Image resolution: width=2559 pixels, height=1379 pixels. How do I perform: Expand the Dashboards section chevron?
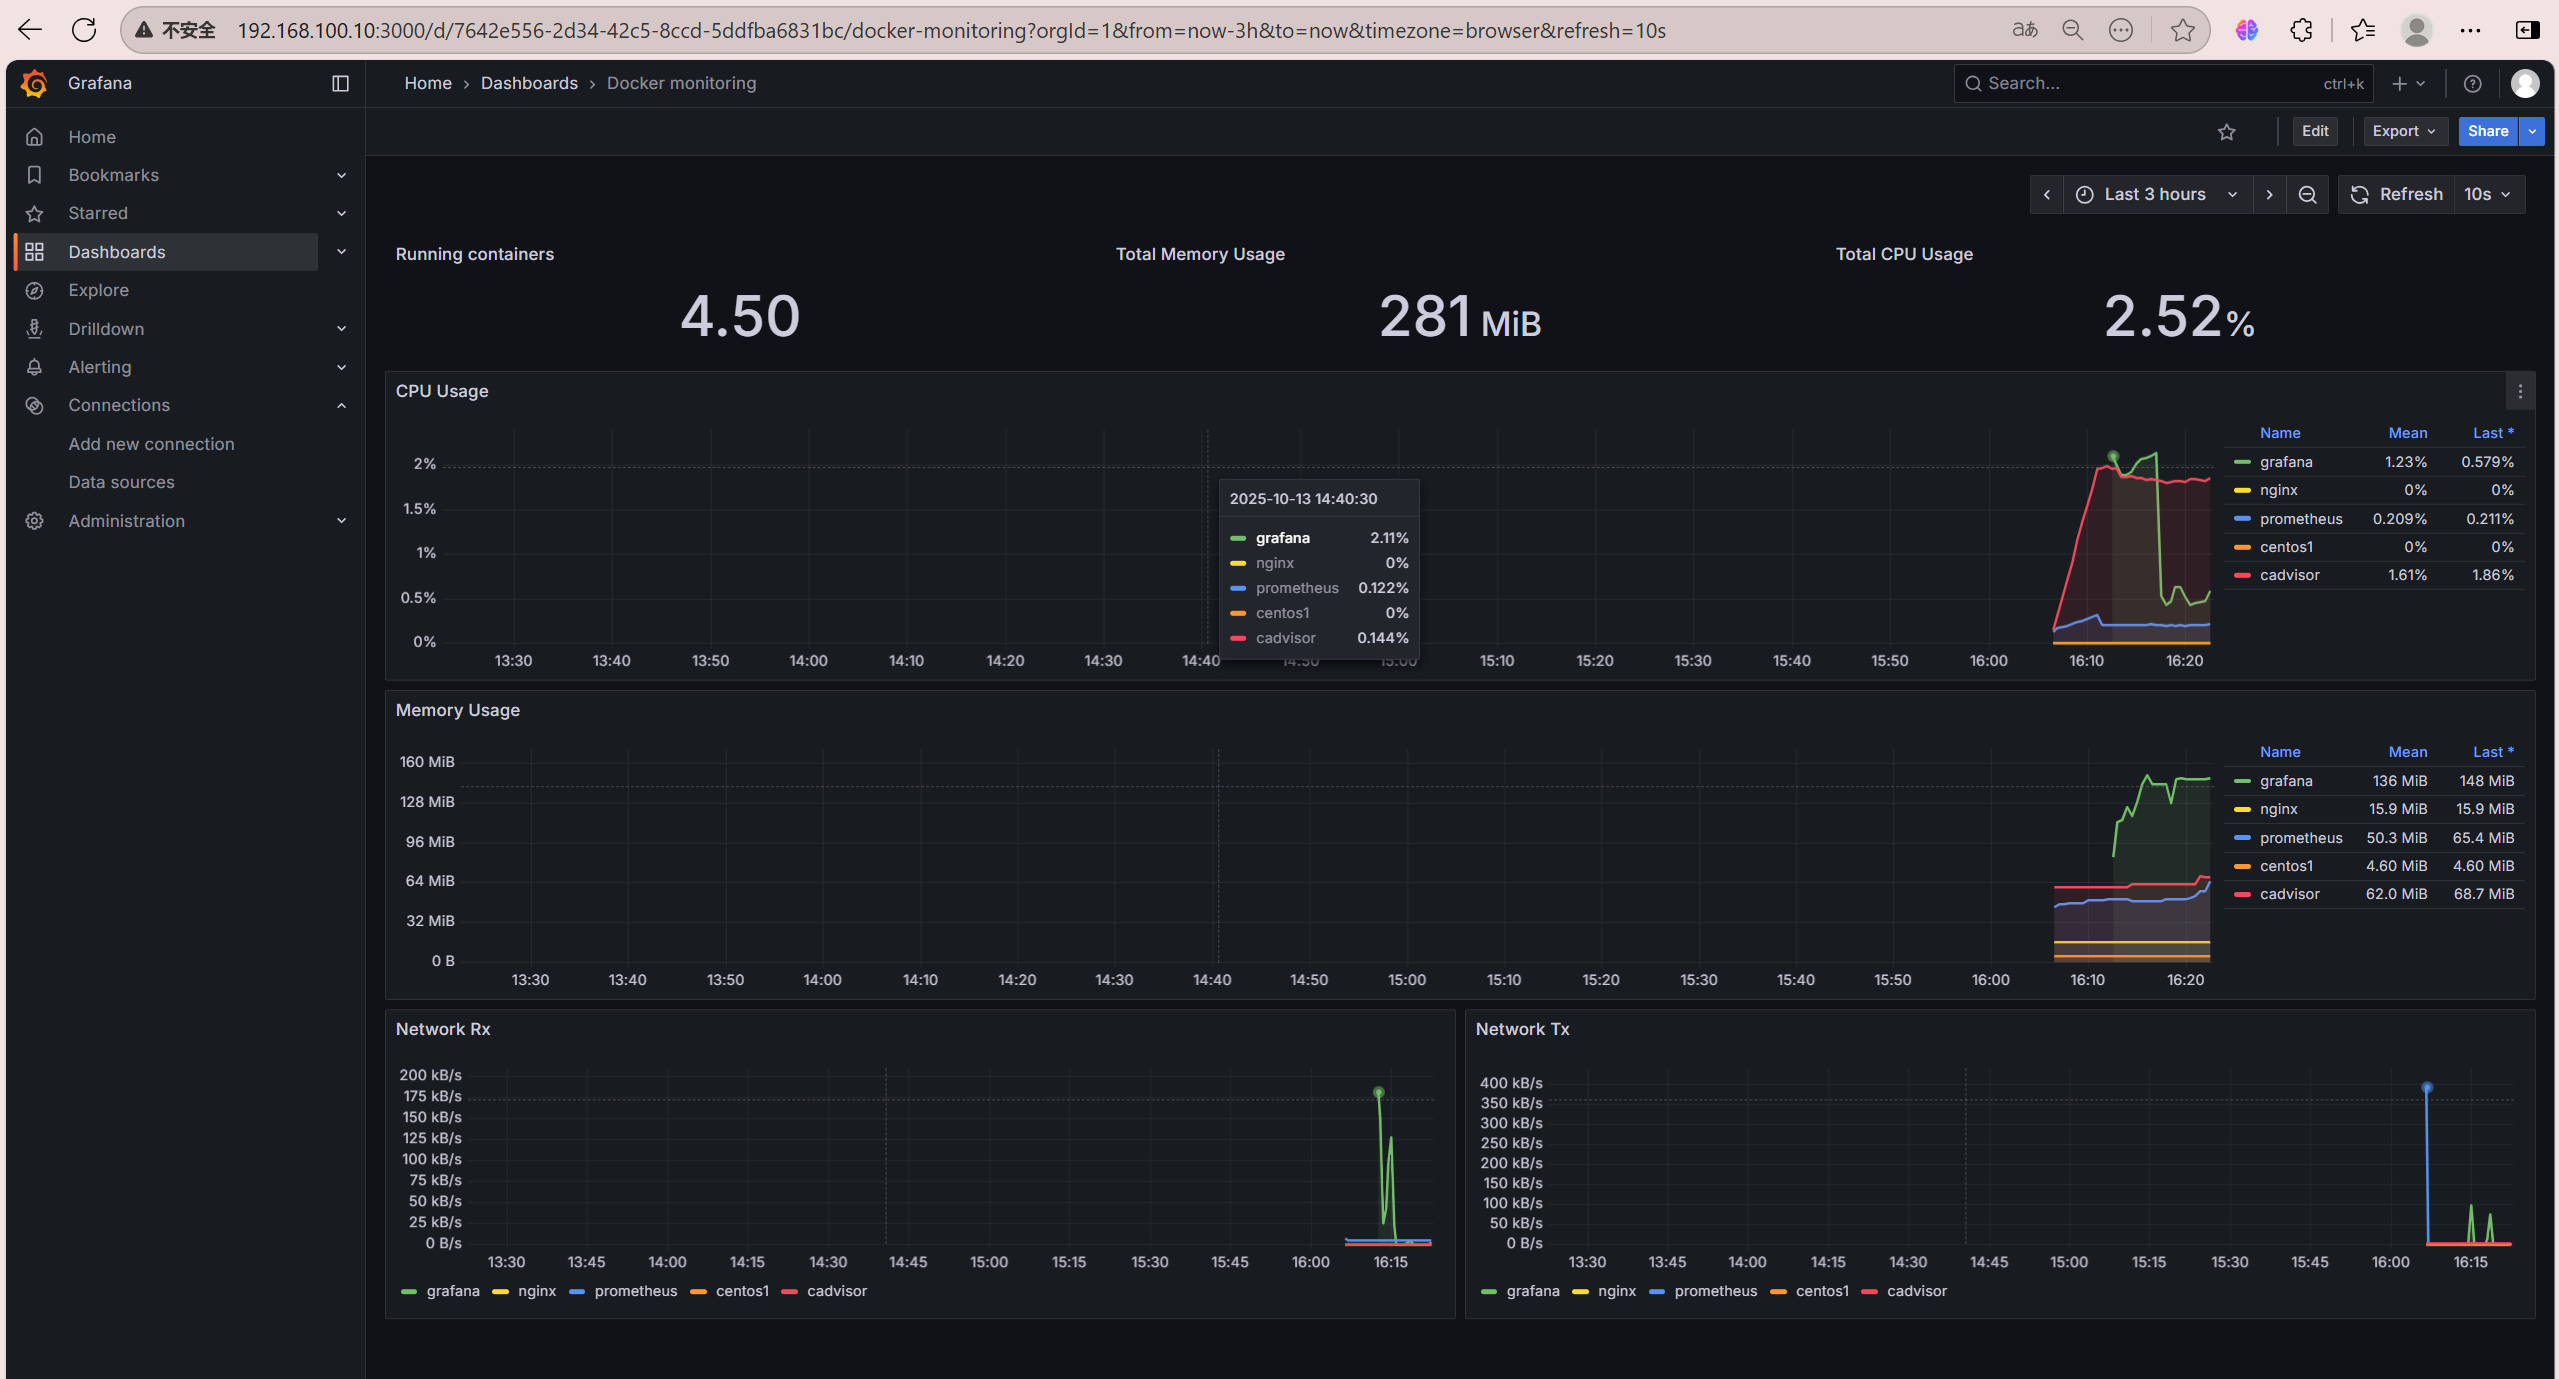tap(341, 252)
